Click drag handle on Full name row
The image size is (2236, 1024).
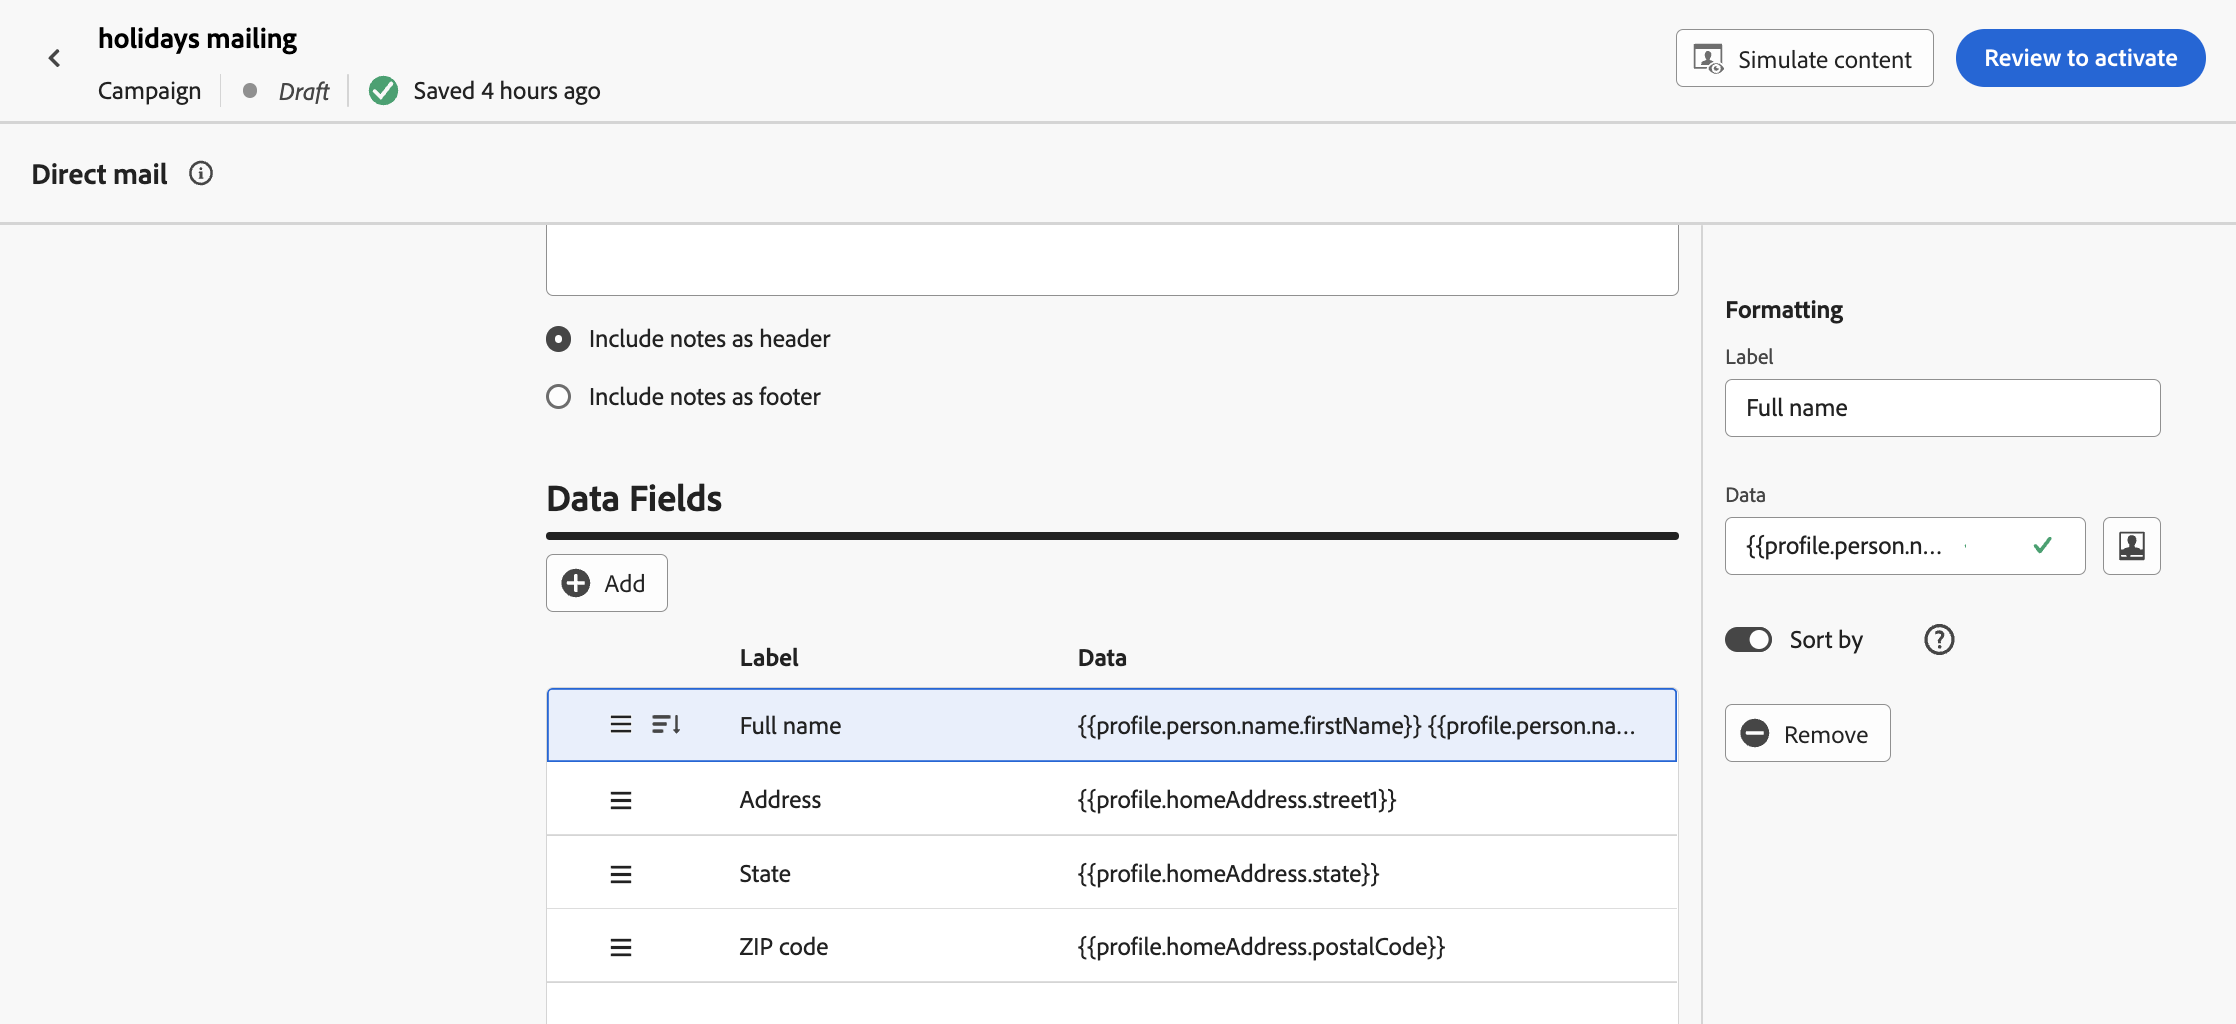click(x=621, y=725)
